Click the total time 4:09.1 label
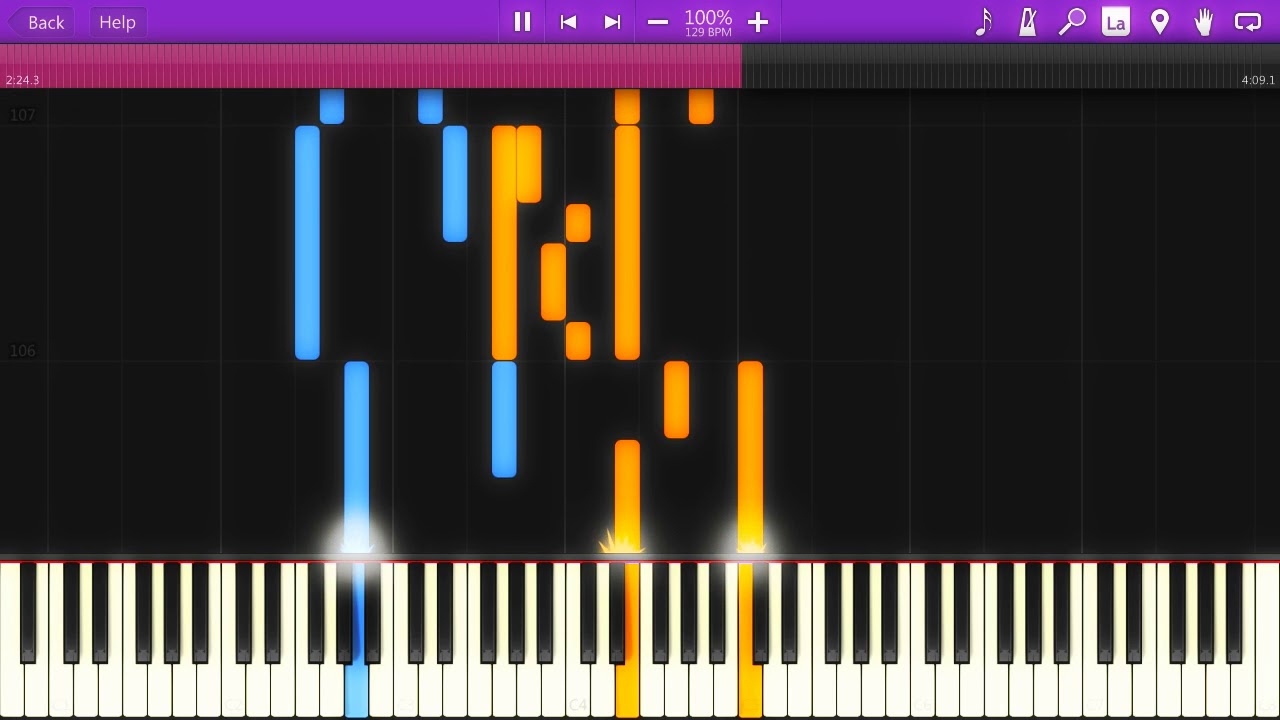Screen dimensions: 1280x720 click(1258, 80)
